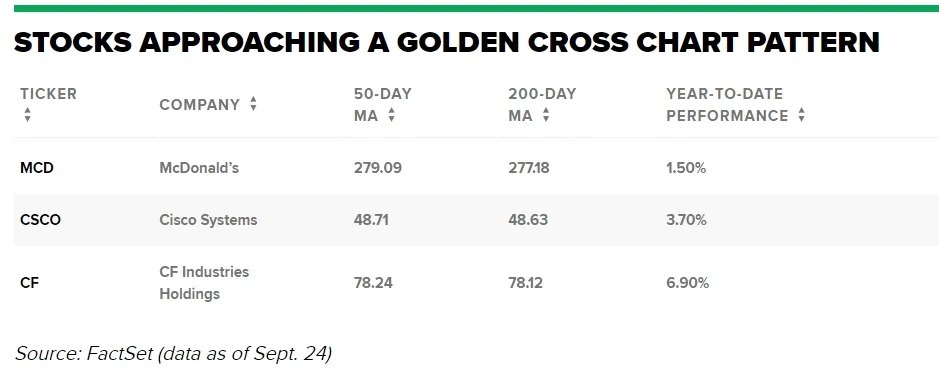Open the CF ticker entry

(x=29, y=283)
